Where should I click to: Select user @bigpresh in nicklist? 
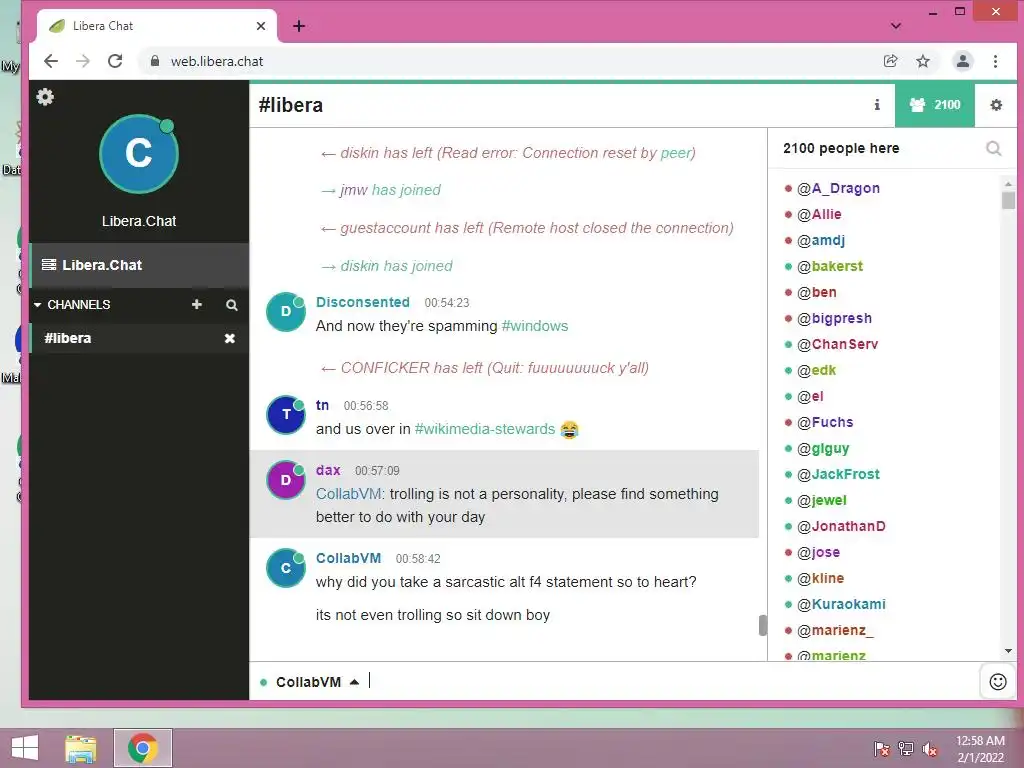coord(834,319)
